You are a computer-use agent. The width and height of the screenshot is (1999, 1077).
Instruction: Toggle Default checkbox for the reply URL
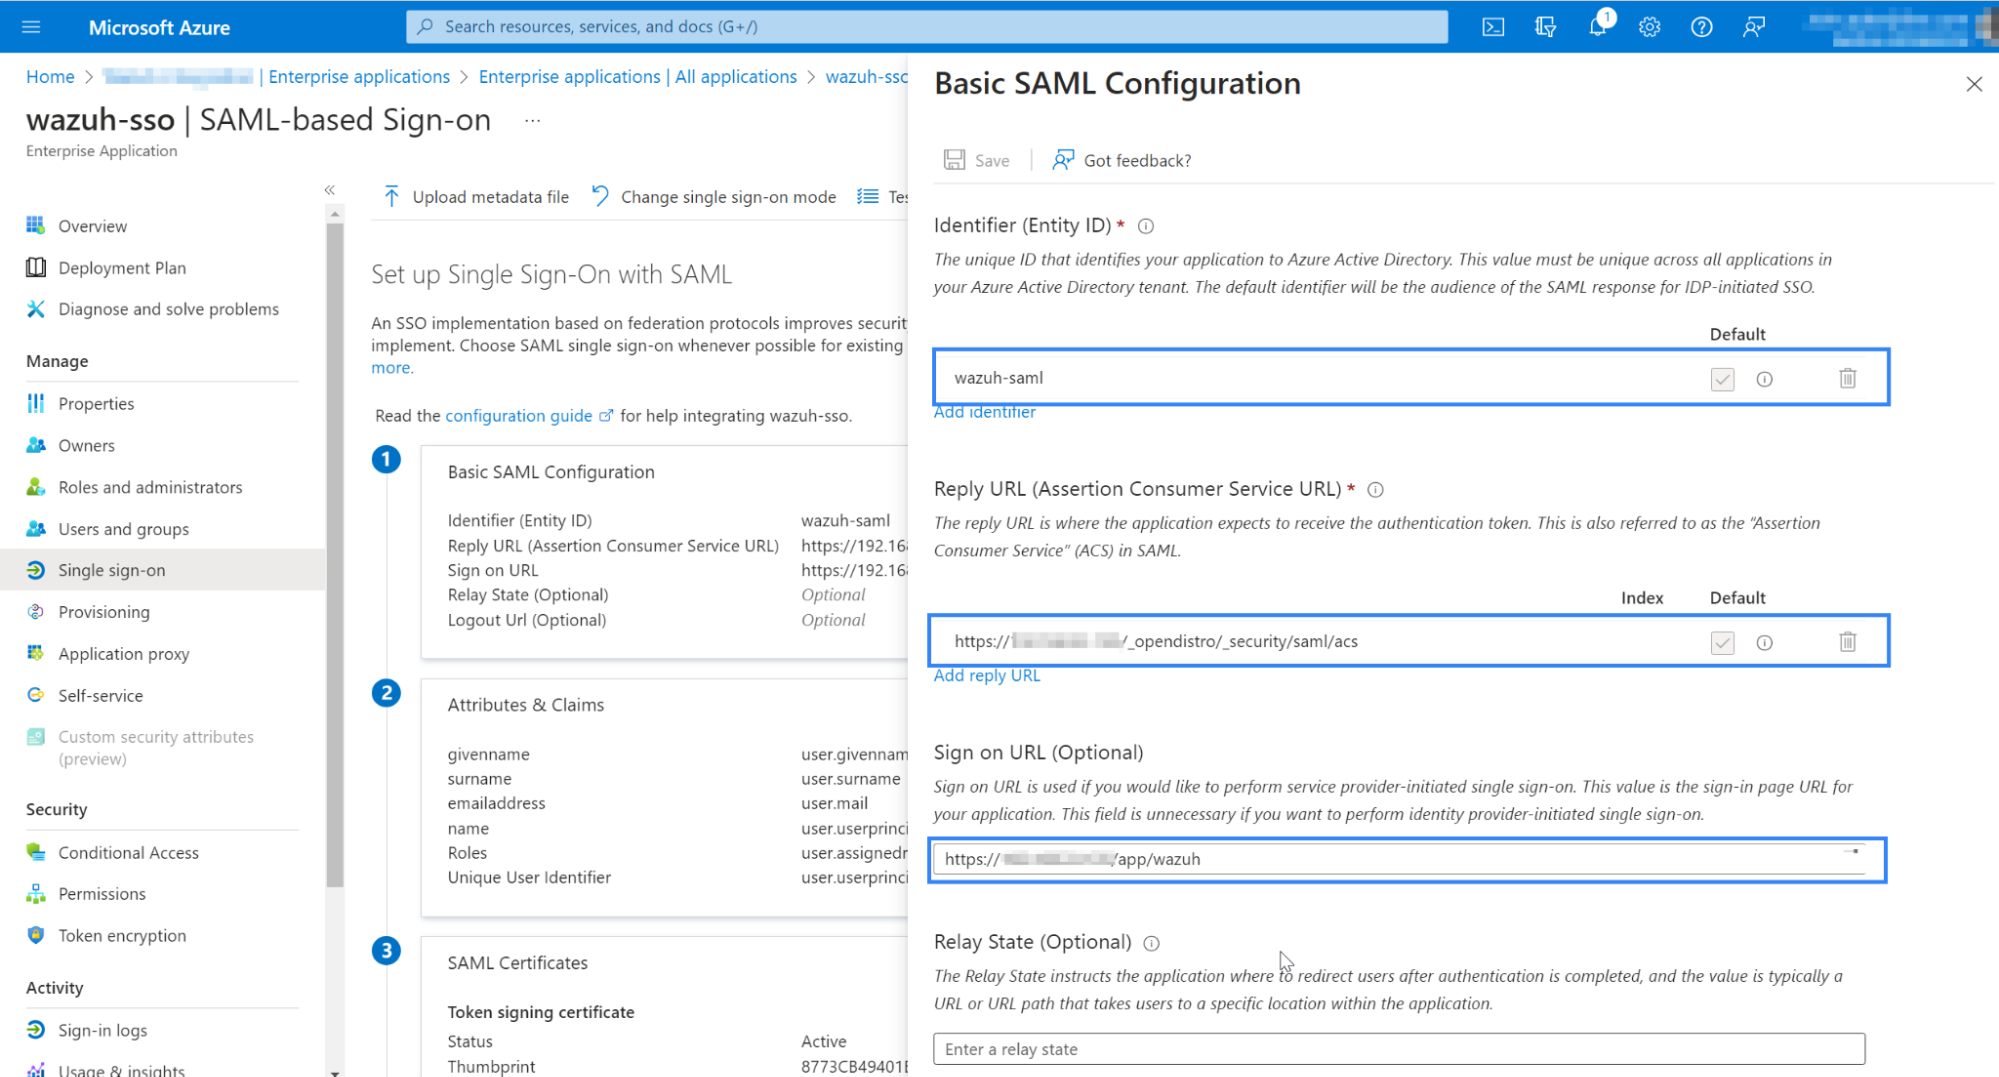pos(1722,643)
